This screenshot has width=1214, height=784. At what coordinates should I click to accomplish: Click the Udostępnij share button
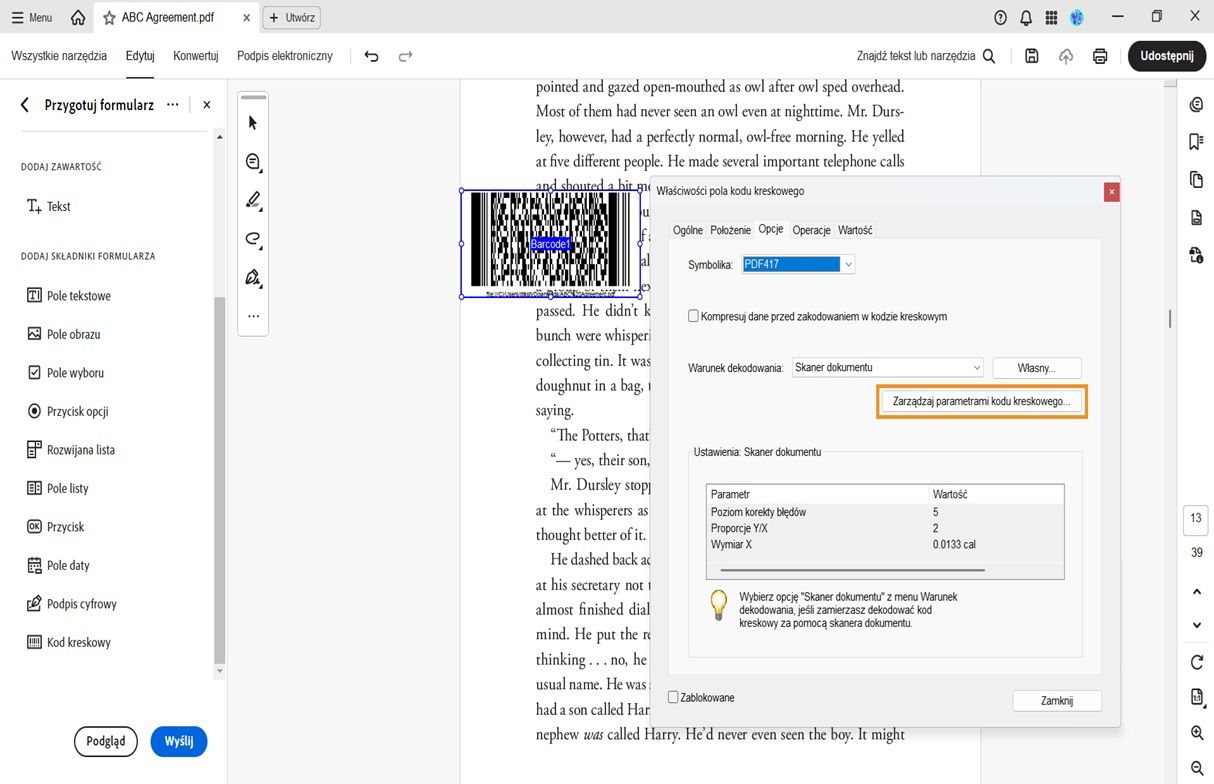pos(1167,56)
